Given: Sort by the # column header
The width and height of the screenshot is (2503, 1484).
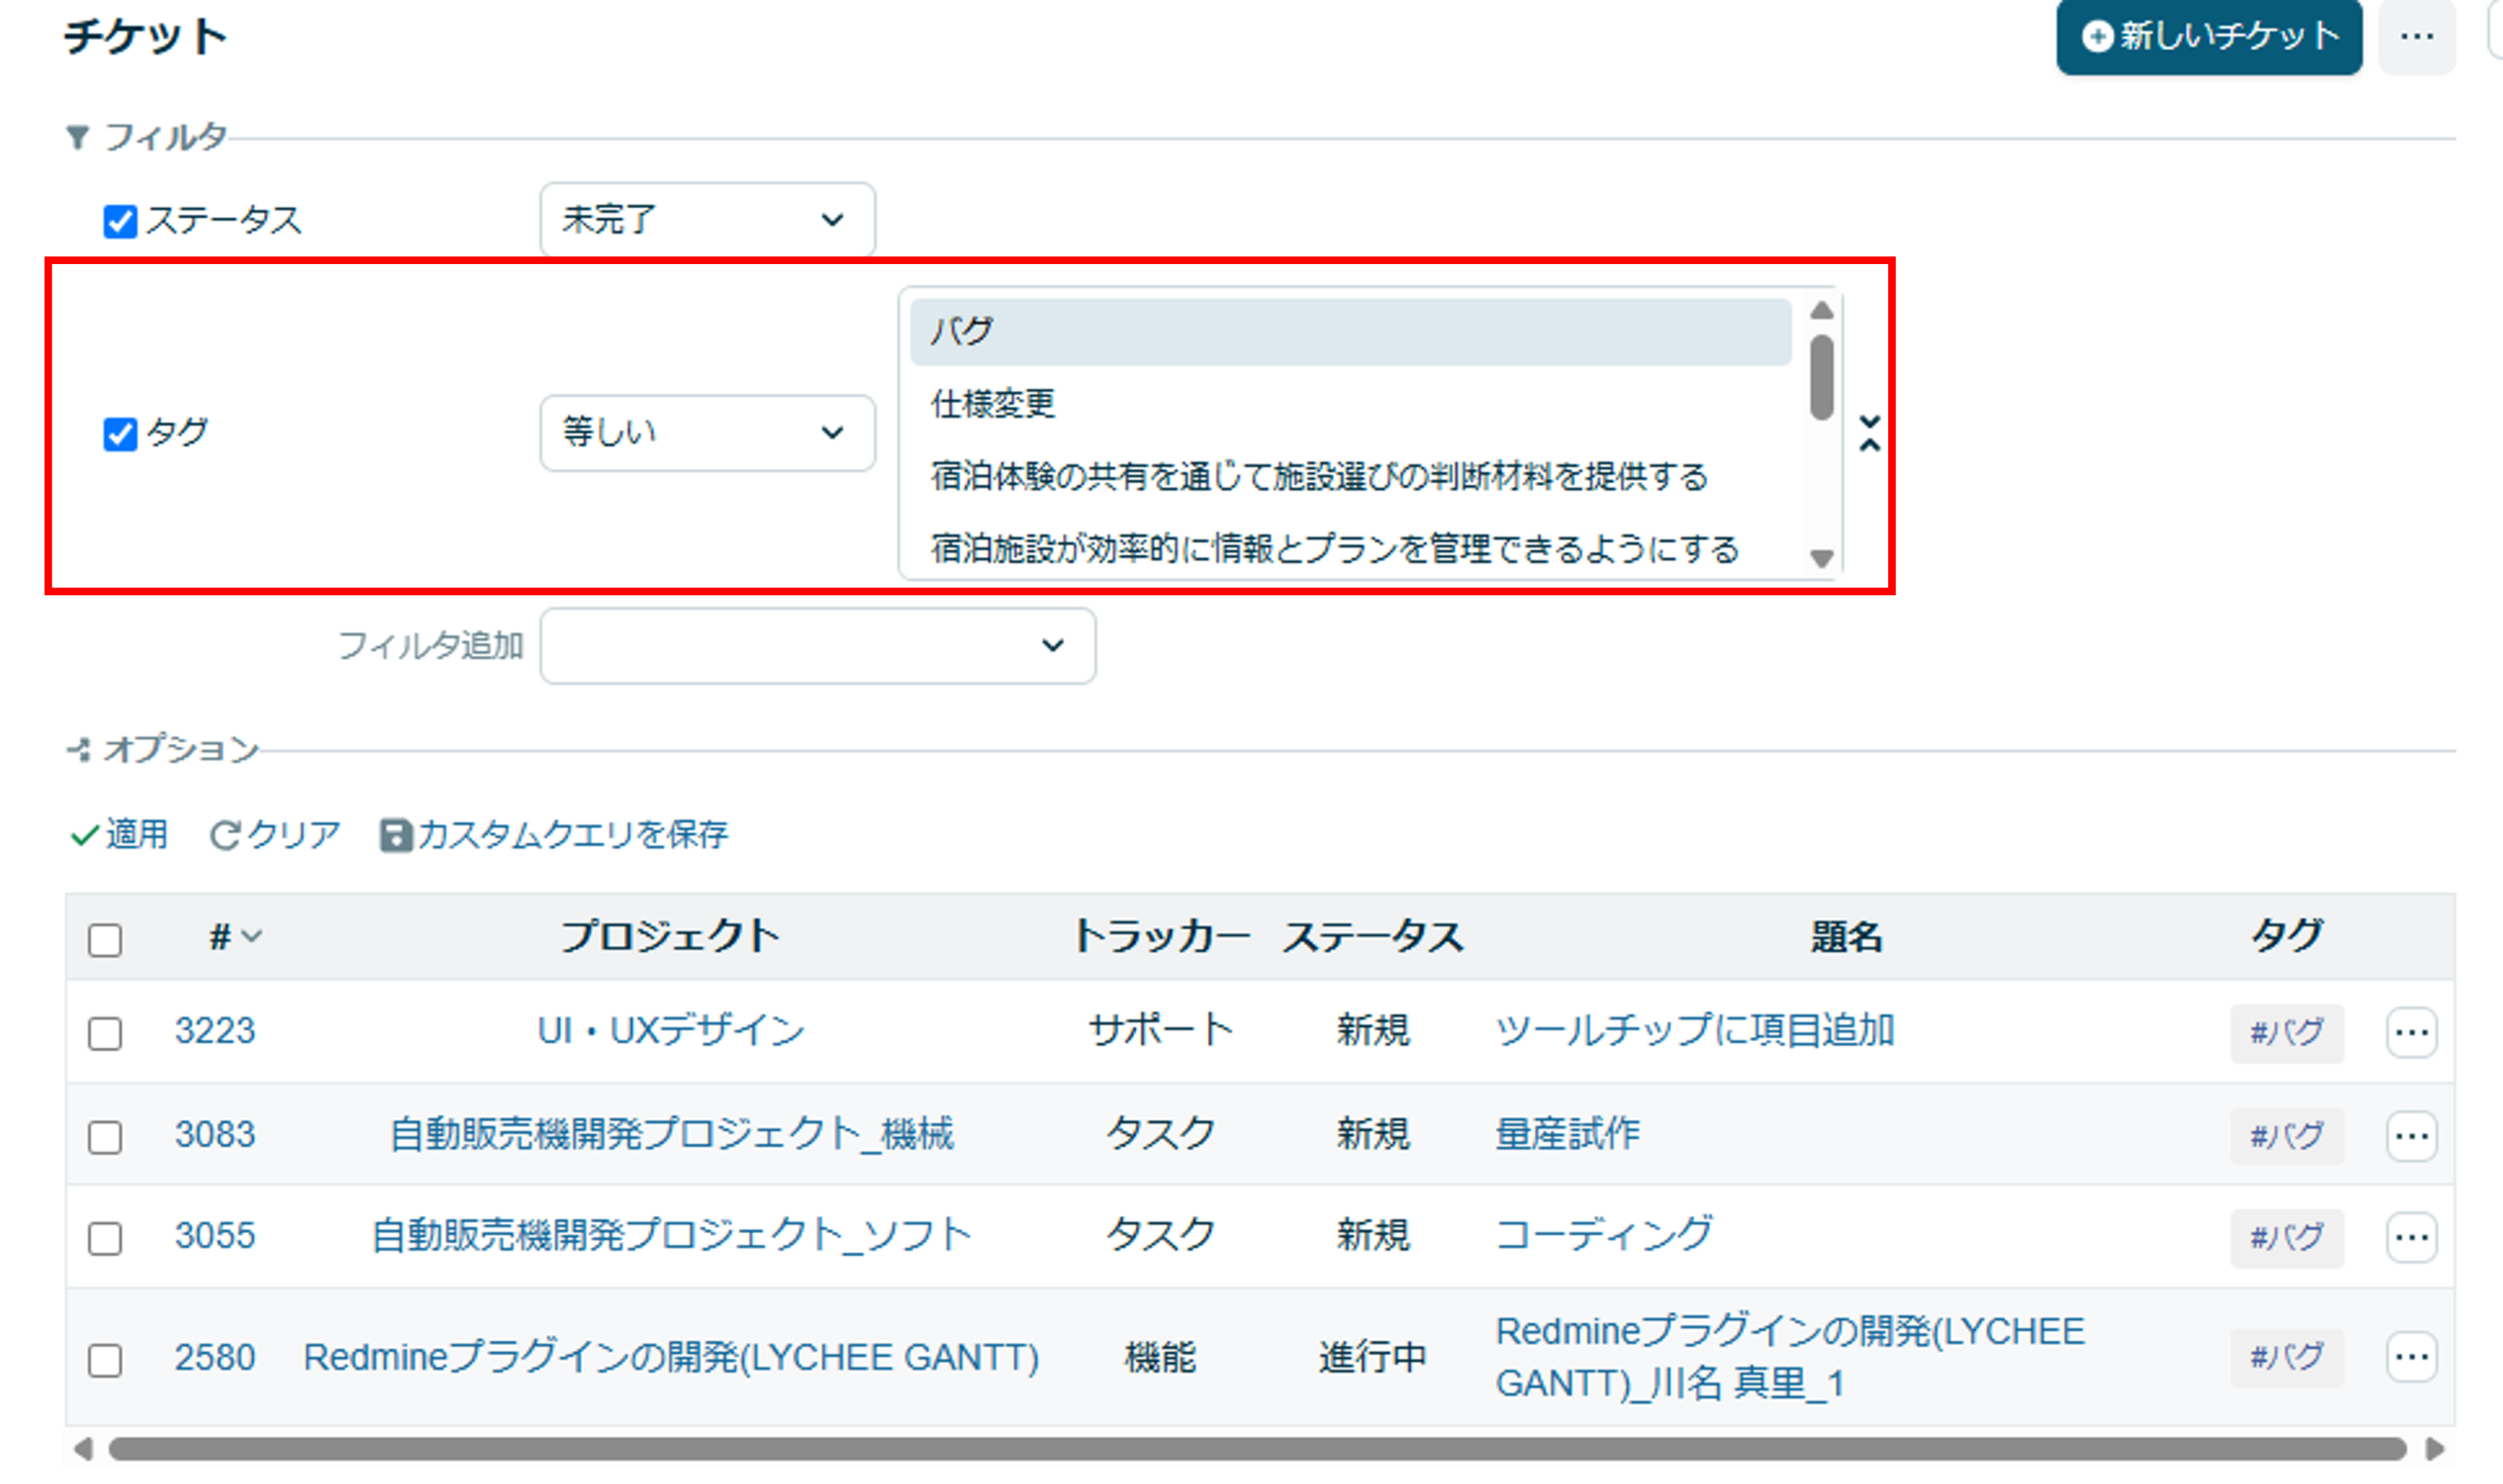Looking at the screenshot, I should 235,937.
